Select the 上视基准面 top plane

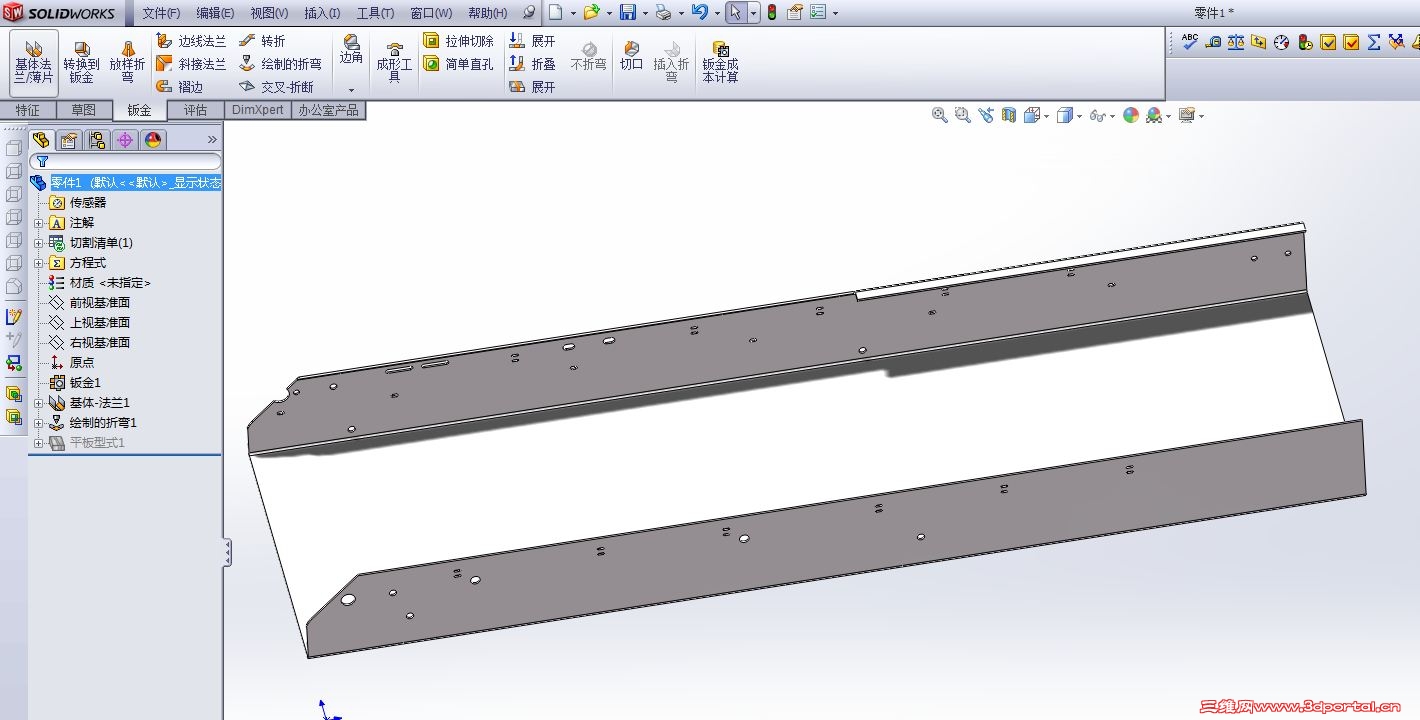point(89,323)
